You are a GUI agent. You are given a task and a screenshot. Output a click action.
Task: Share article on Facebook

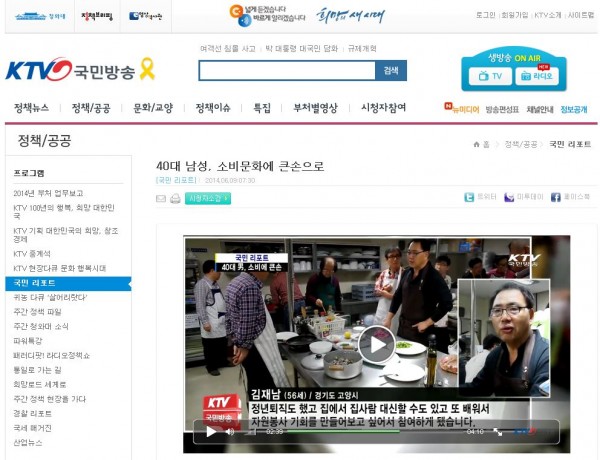click(x=570, y=198)
